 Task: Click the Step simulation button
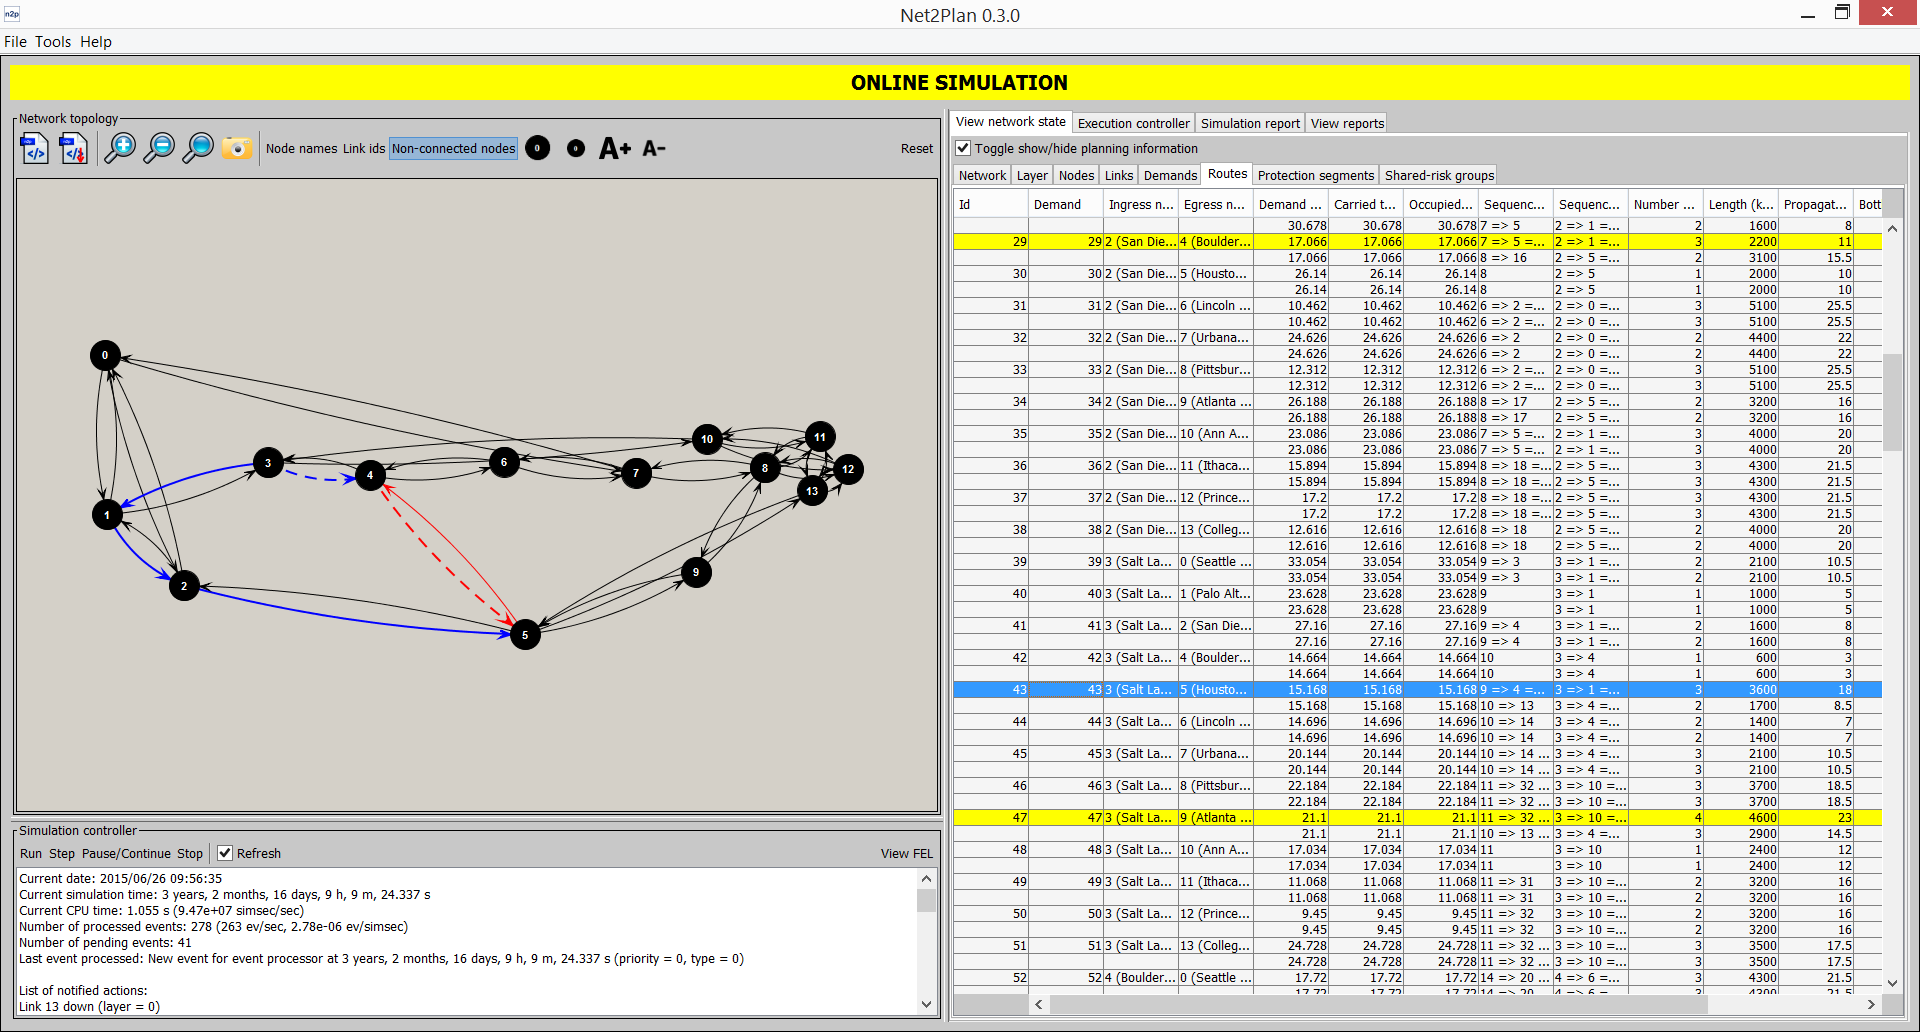62,853
